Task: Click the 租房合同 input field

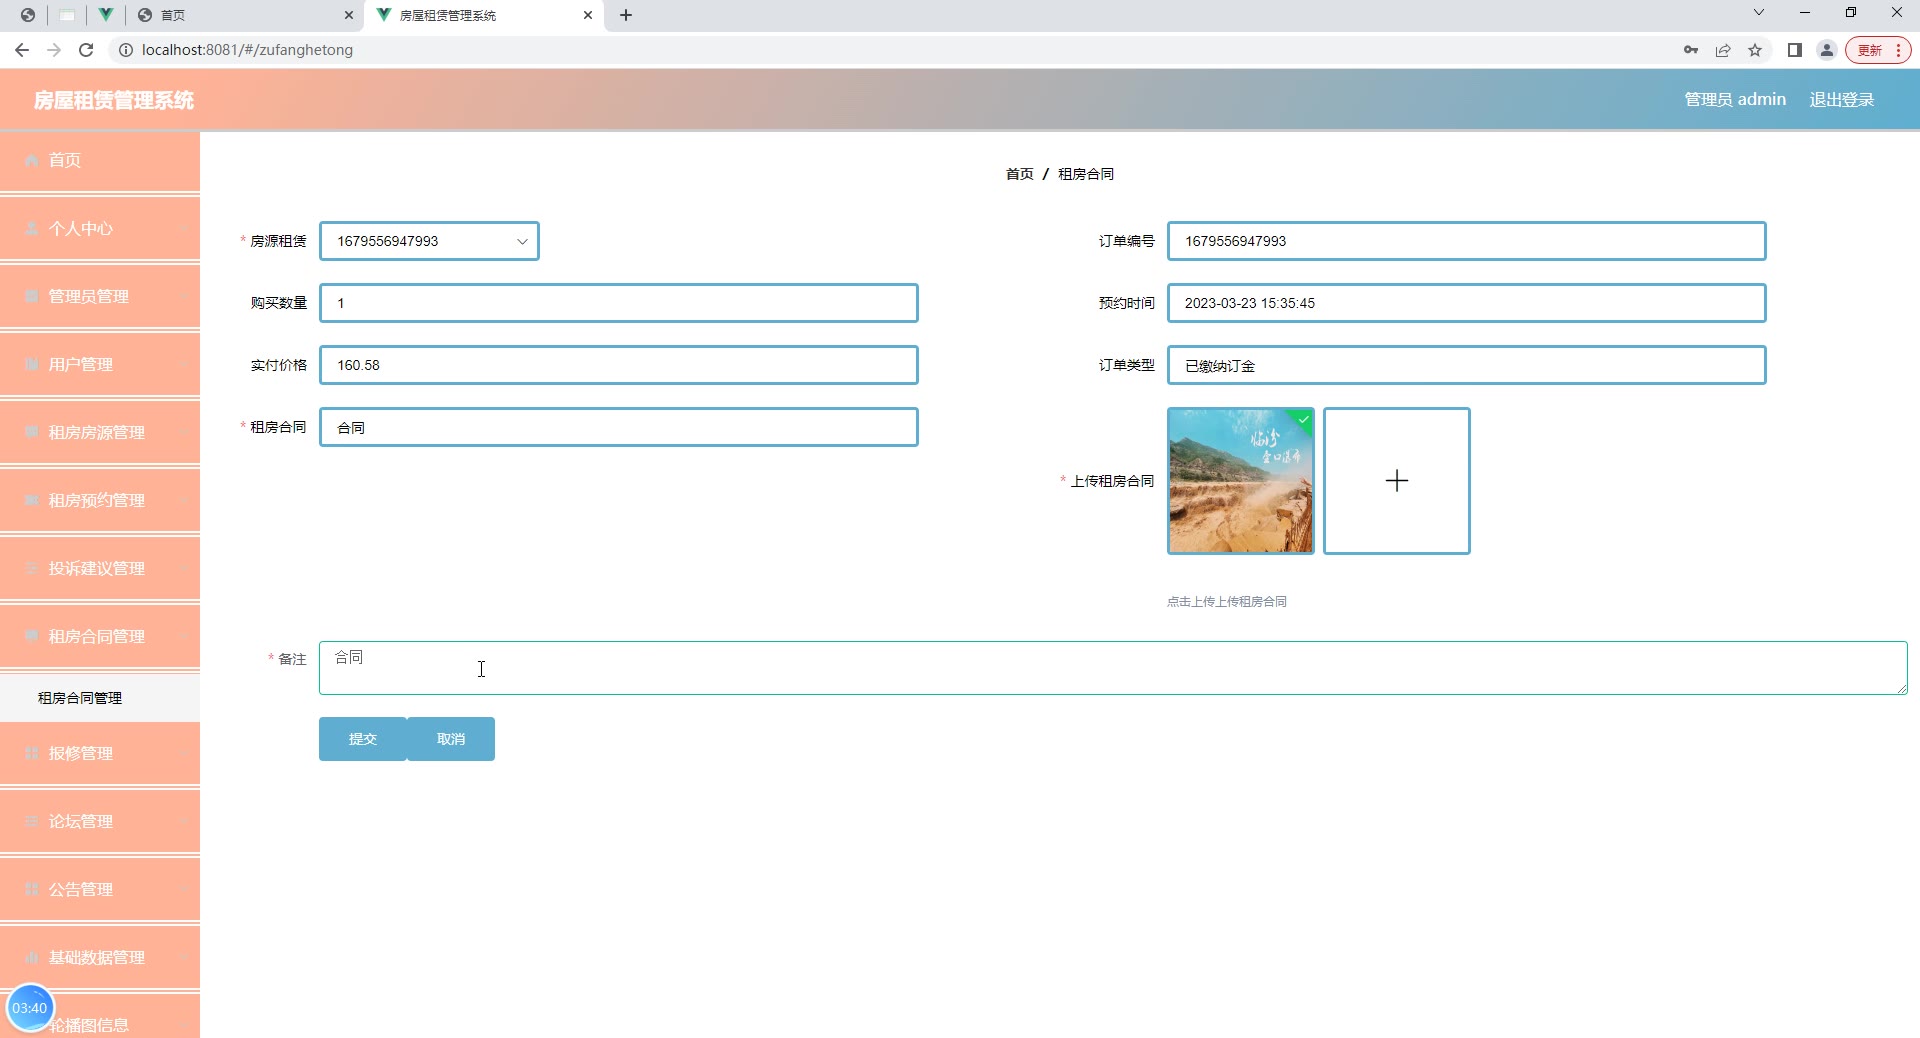Action: [x=619, y=427]
